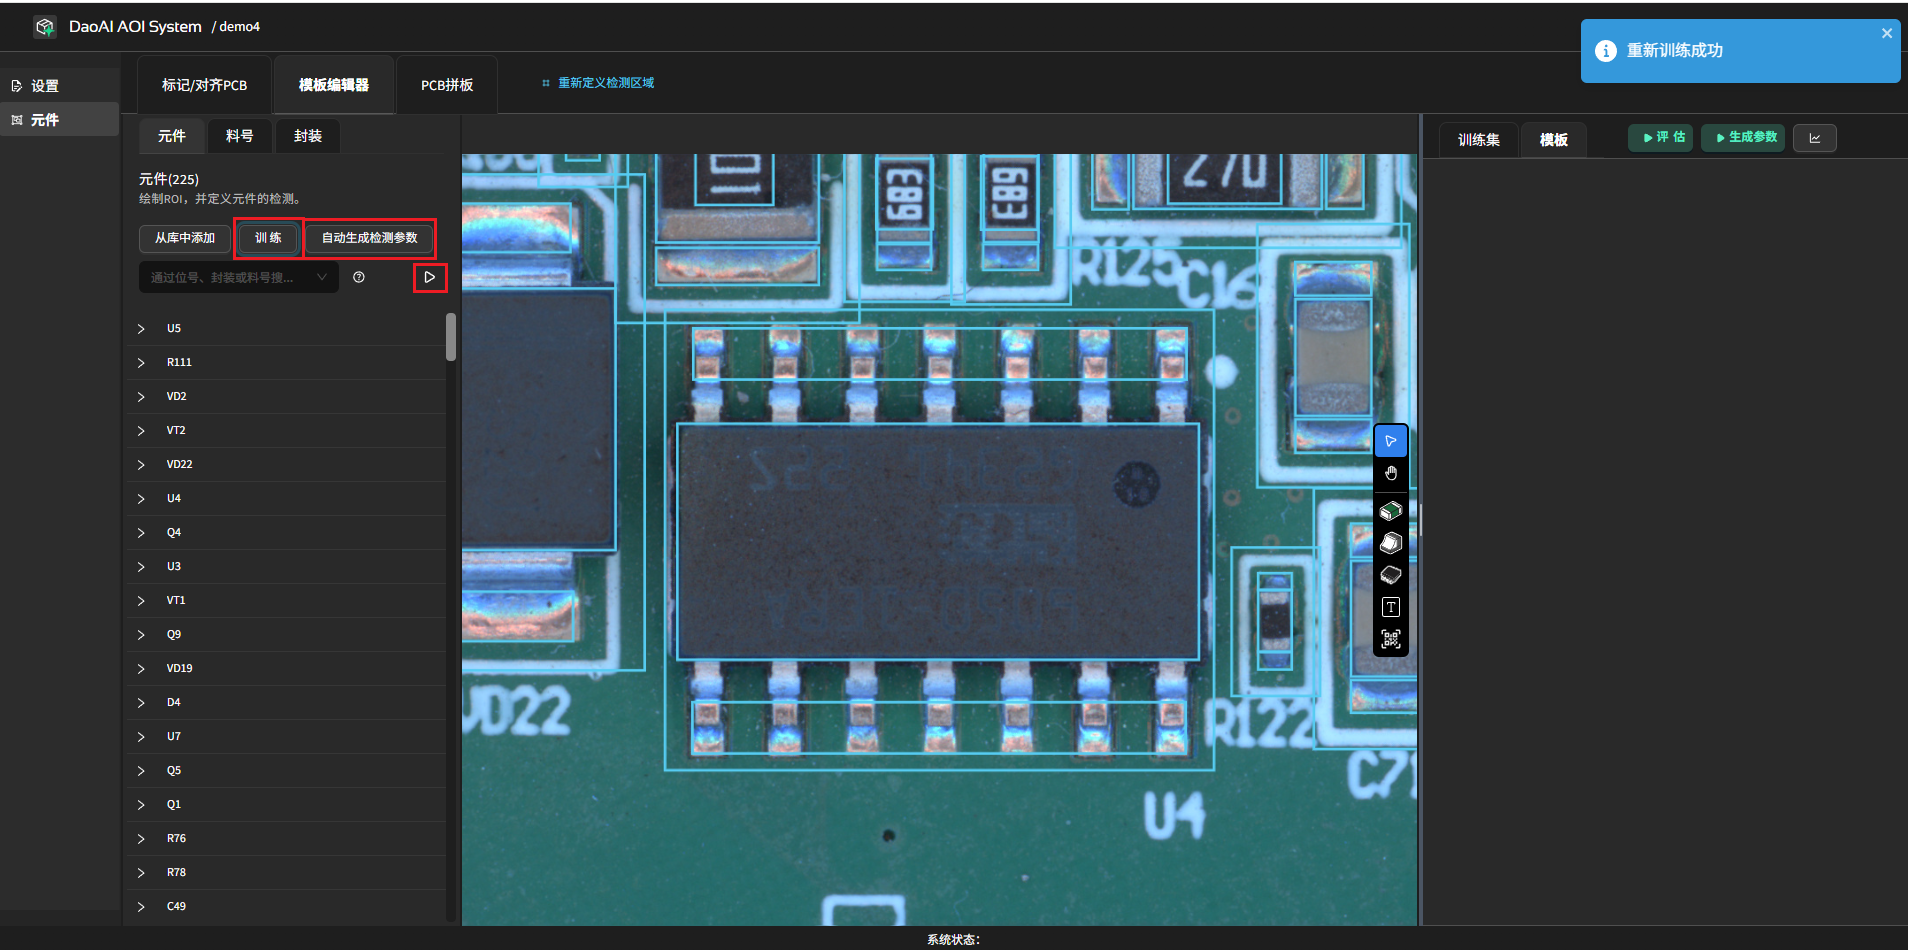Click the help question mark icon

(x=359, y=277)
